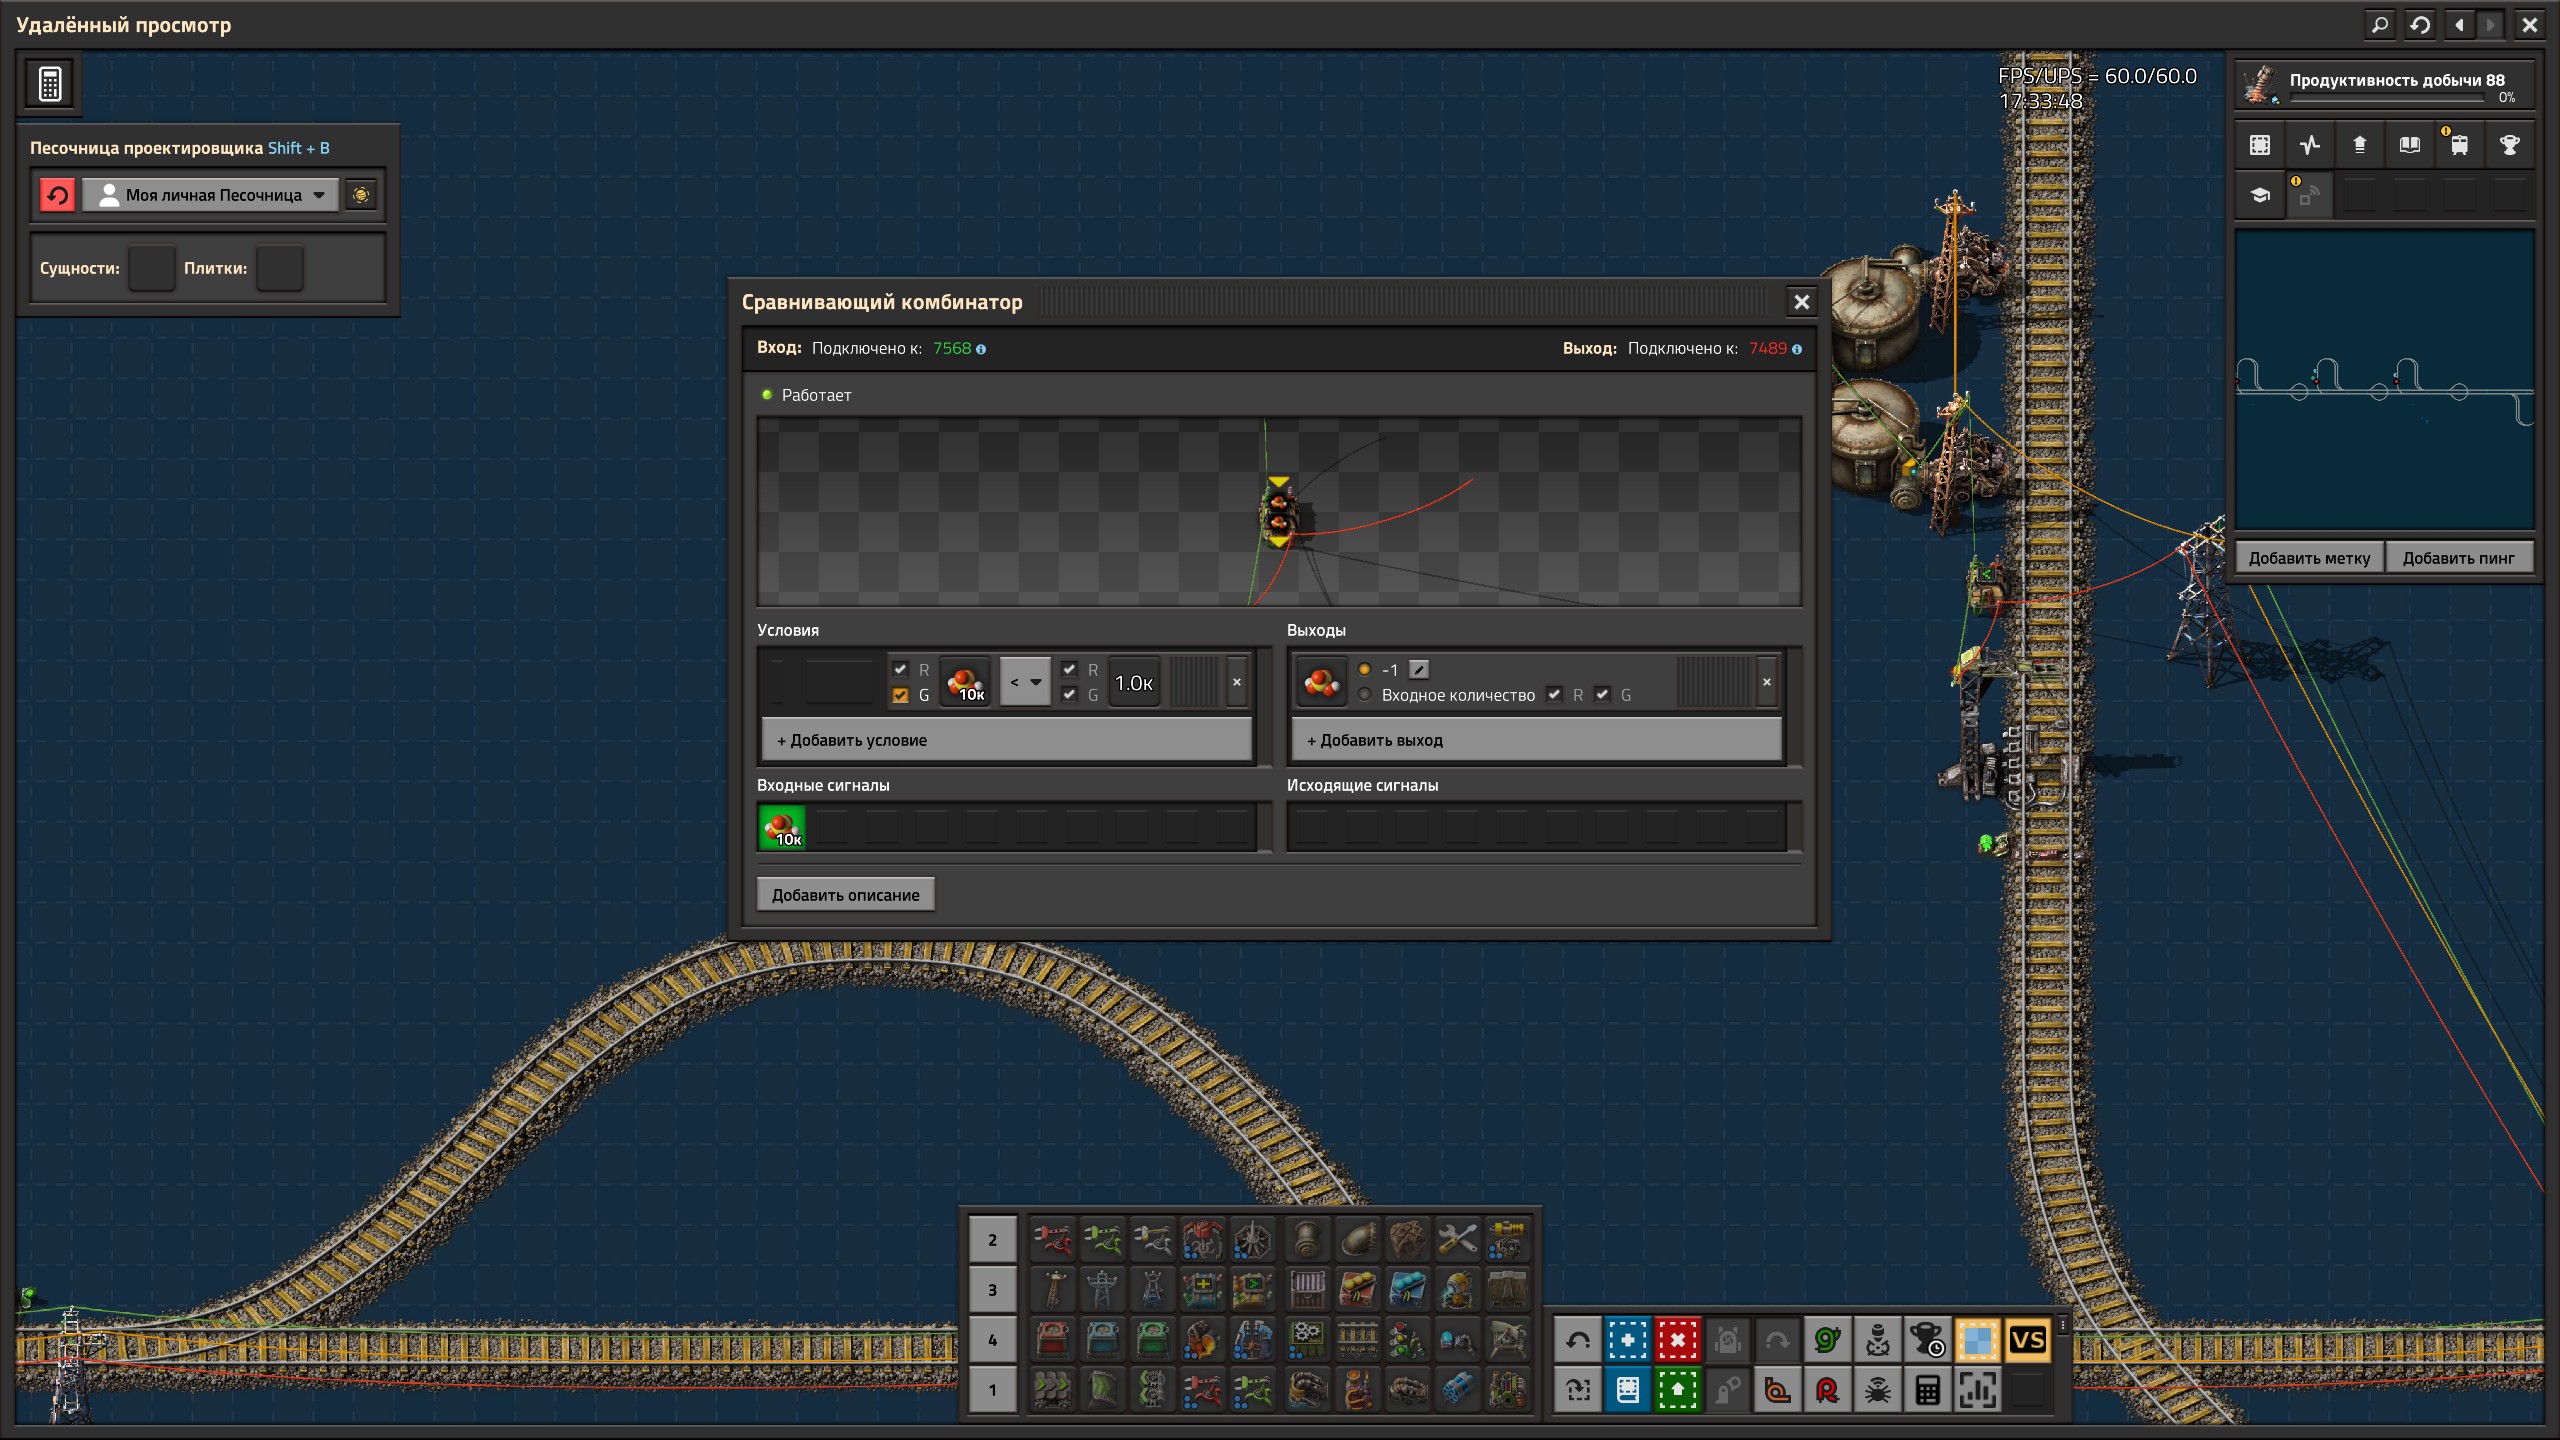Click the undo arrow in shortcut bar
This screenshot has height=1440, width=2560.
1578,1340
